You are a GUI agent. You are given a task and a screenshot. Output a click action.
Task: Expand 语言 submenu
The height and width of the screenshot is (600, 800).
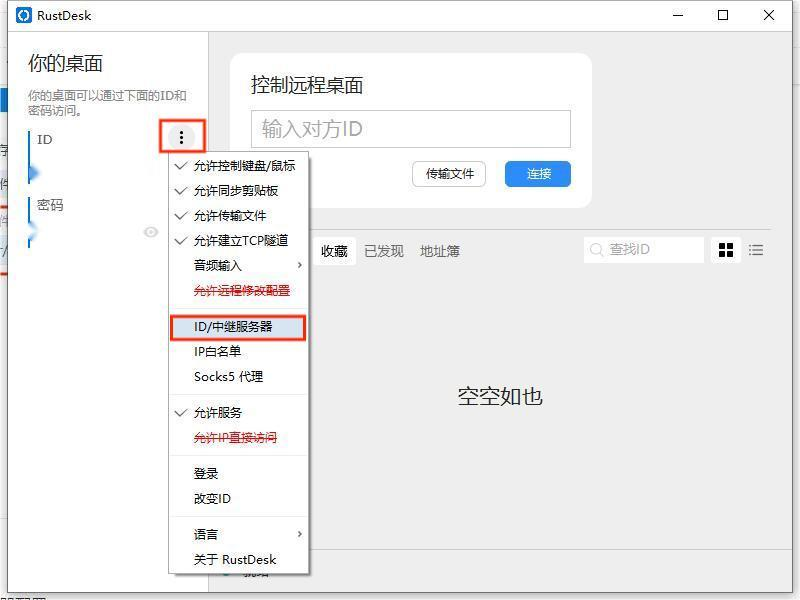(x=239, y=534)
